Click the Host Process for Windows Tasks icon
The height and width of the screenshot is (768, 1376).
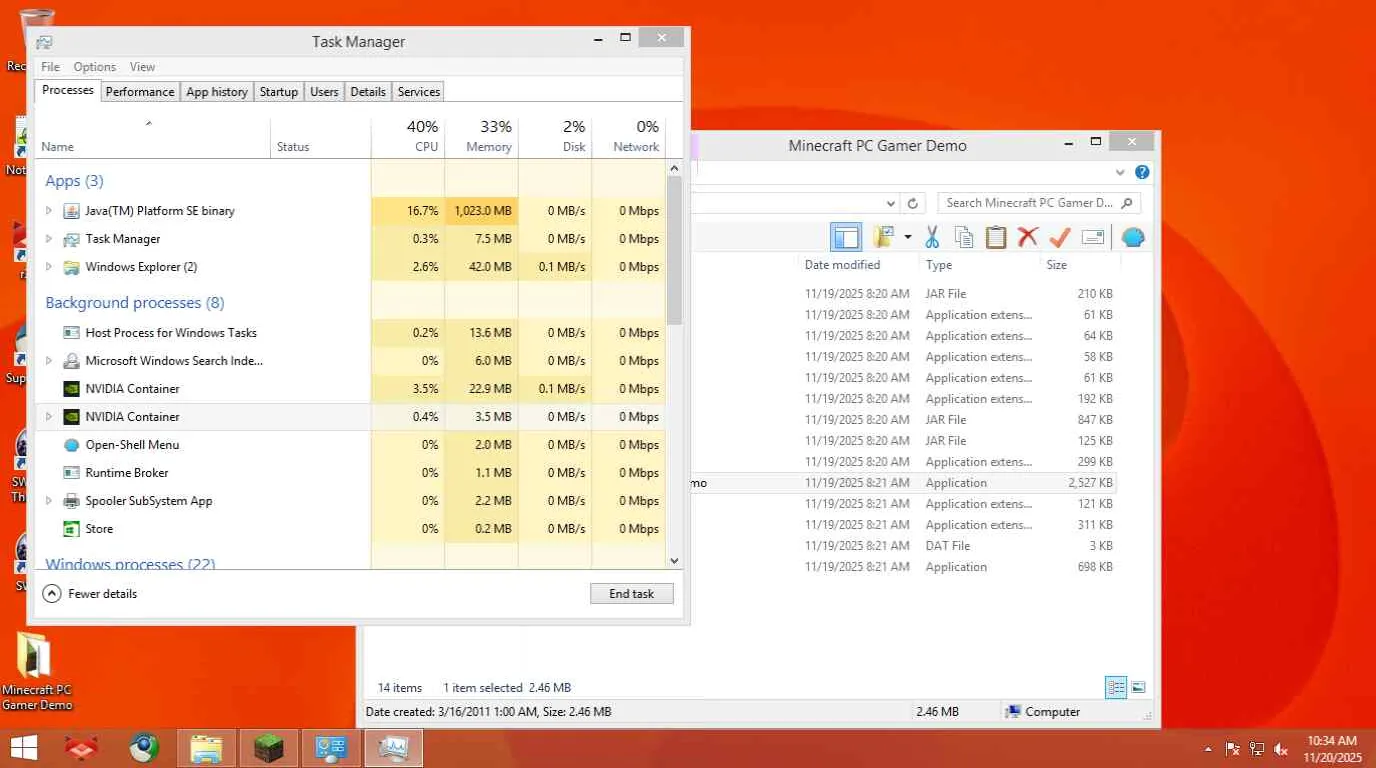71,333
